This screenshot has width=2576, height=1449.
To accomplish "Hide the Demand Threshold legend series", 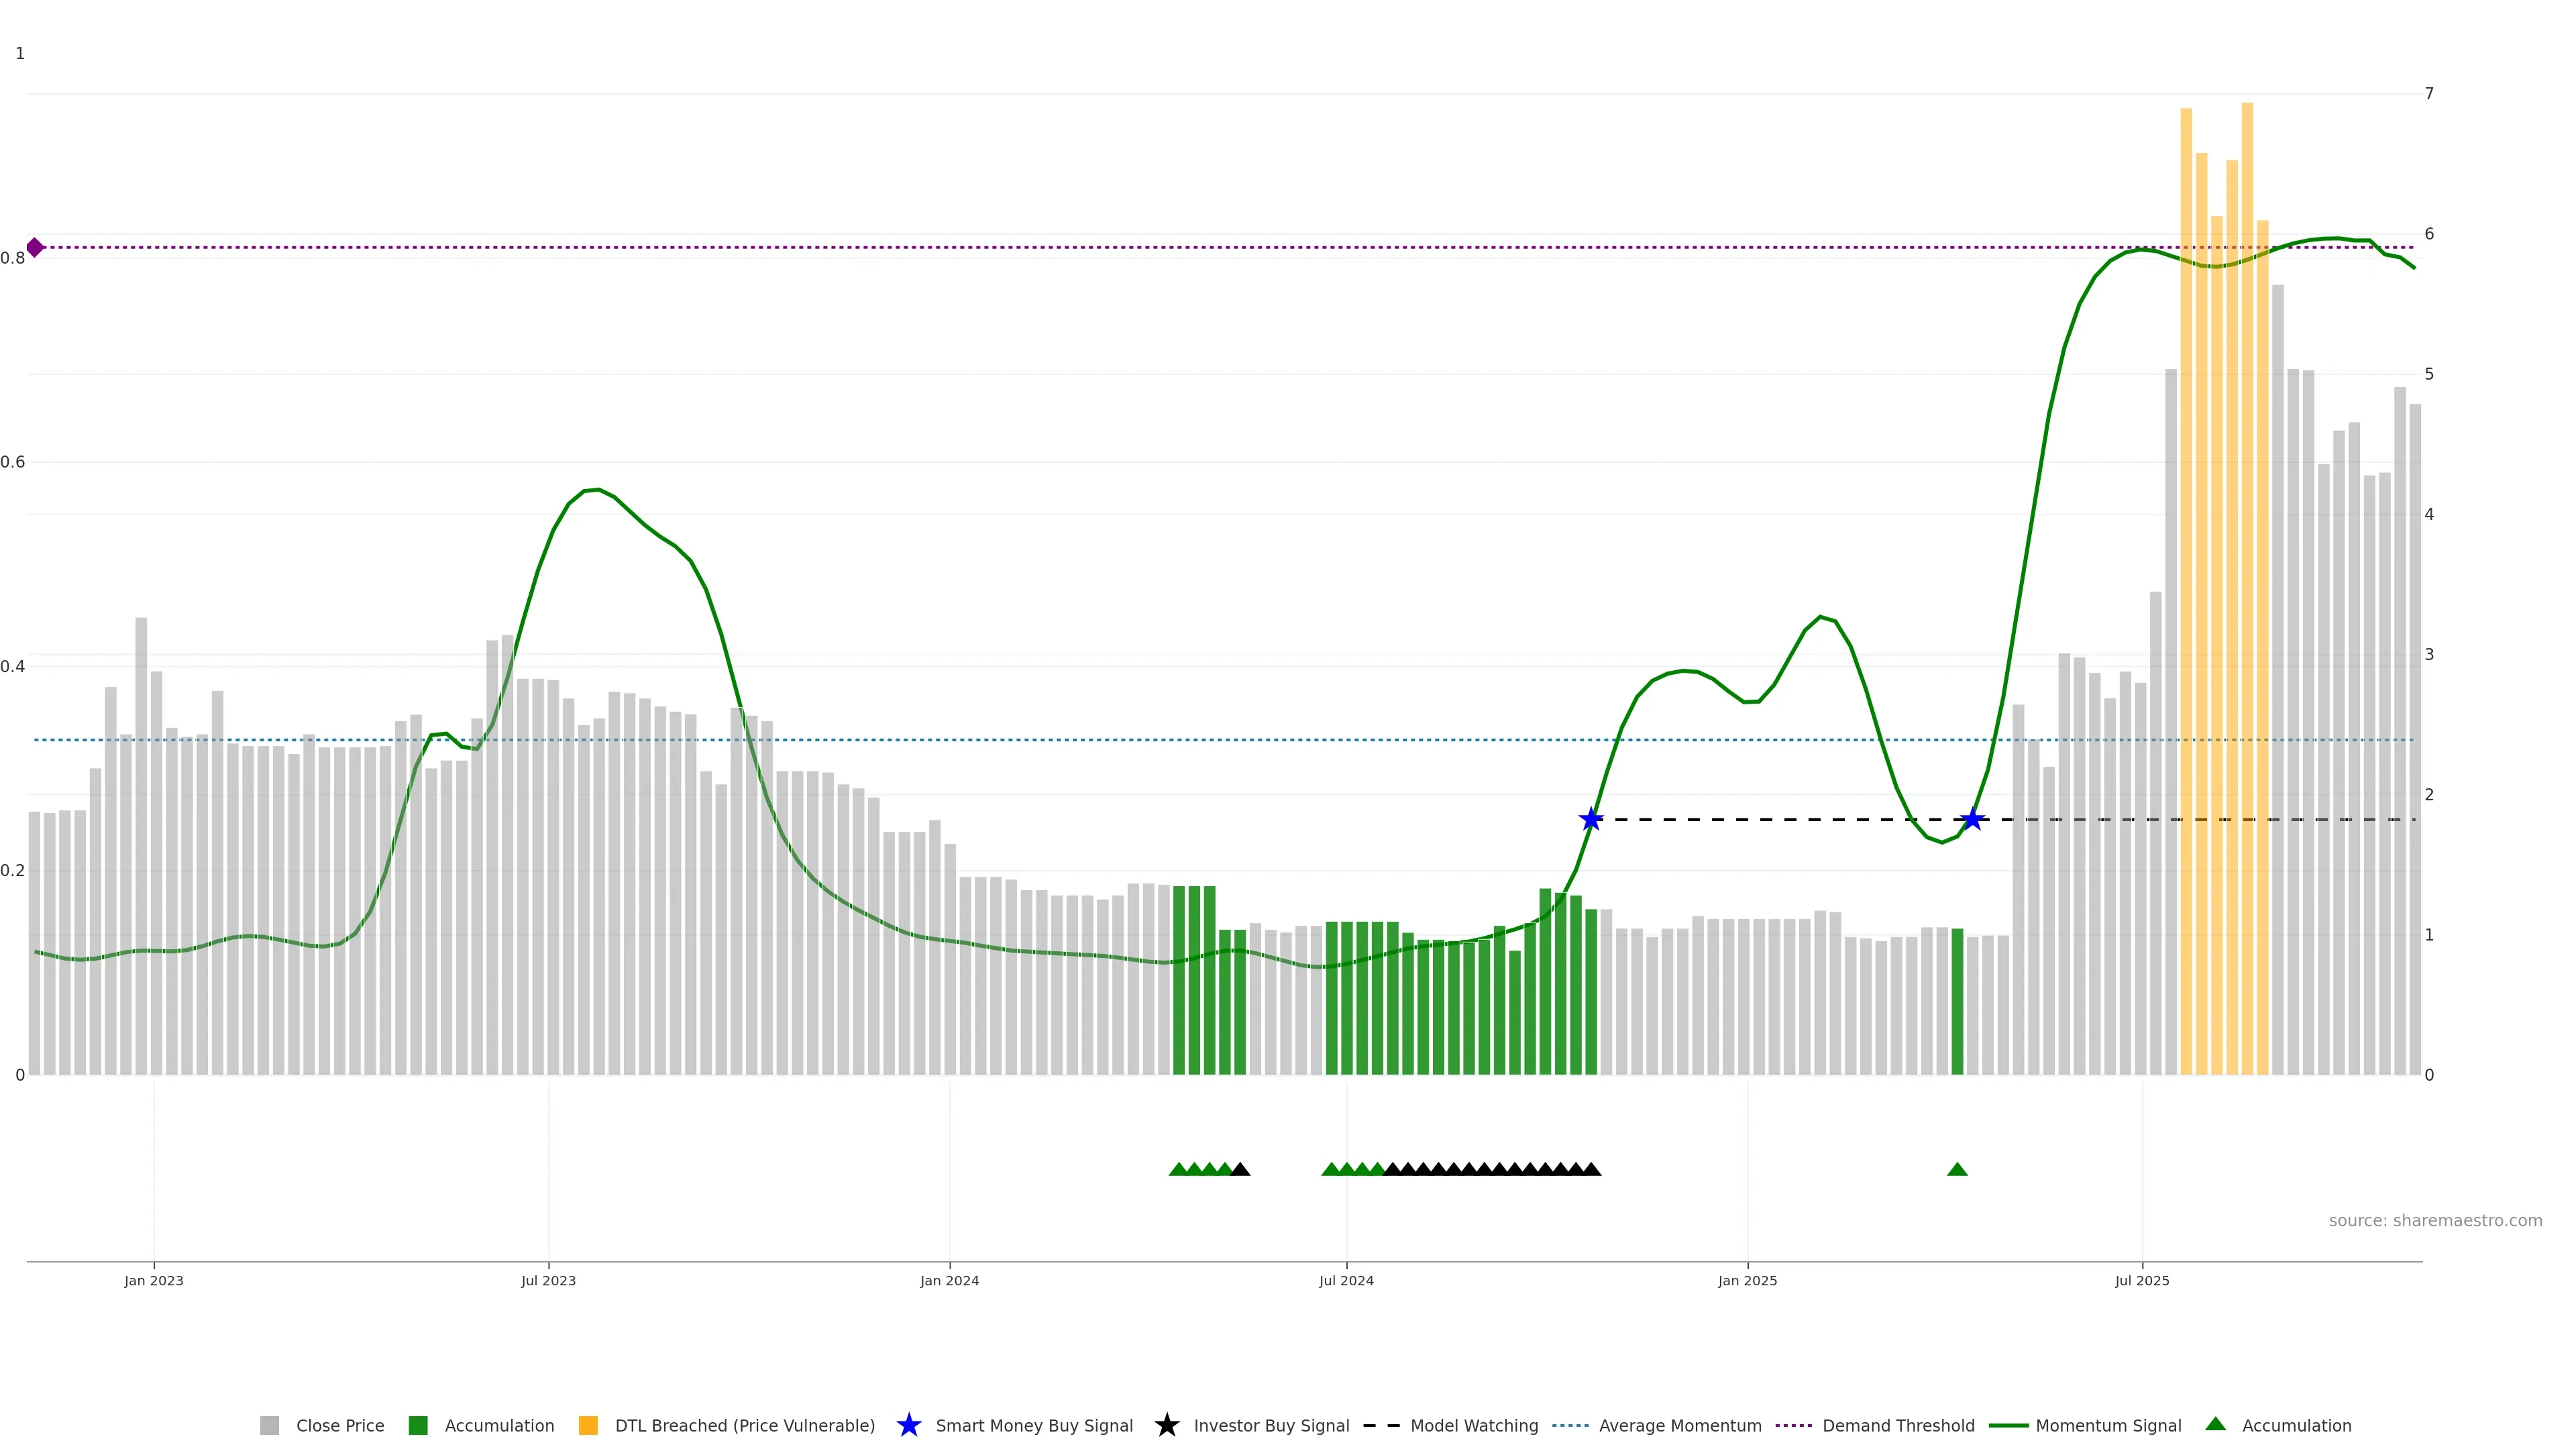I will coord(1898,1426).
